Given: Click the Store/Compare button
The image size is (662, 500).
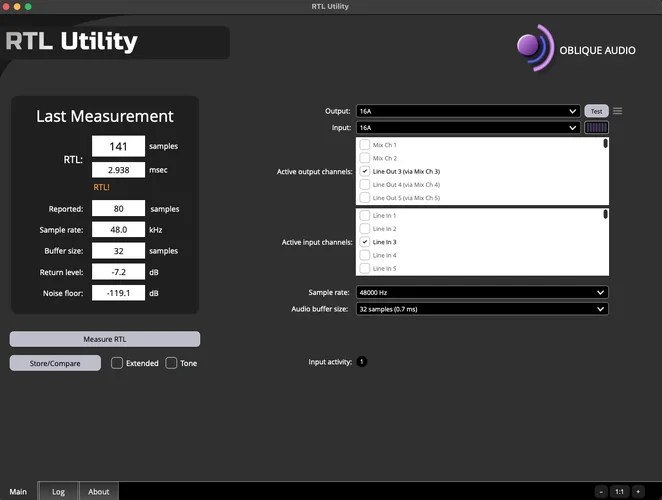Looking at the screenshot, I should point(55,363).
